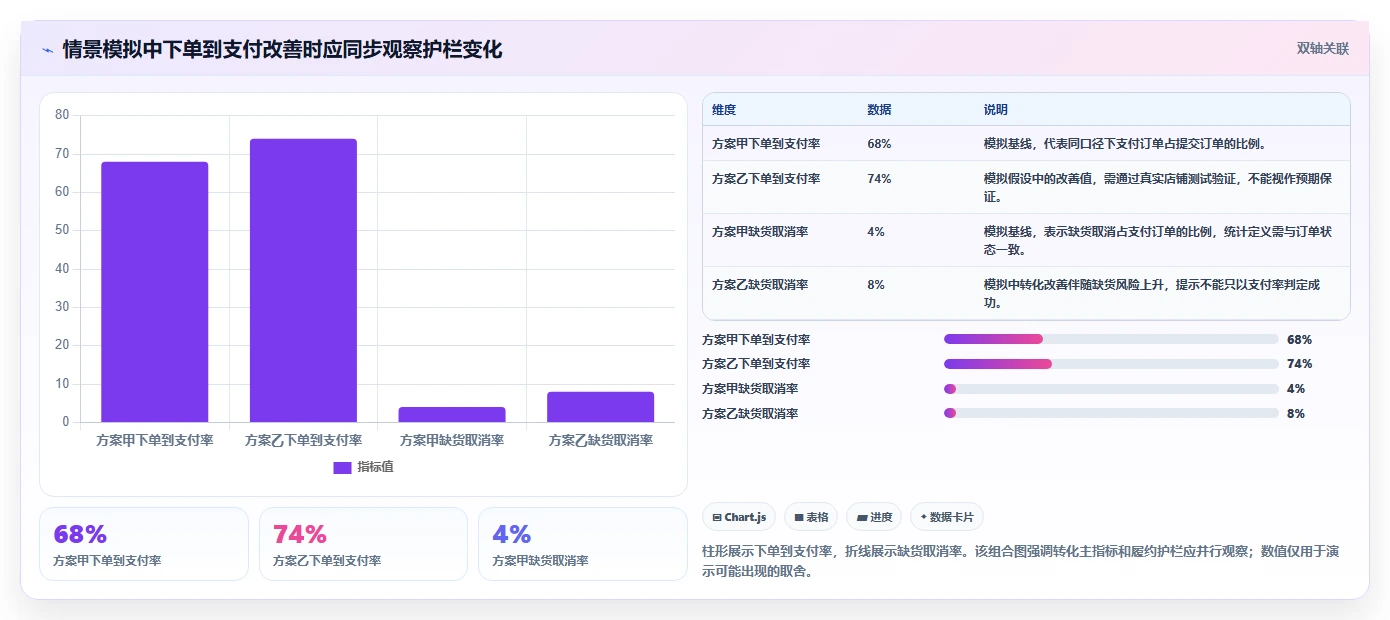The height and width of the screenshot is (620, 1390).
Task: Click the 指标值 legend label
Action: [375, 467]
